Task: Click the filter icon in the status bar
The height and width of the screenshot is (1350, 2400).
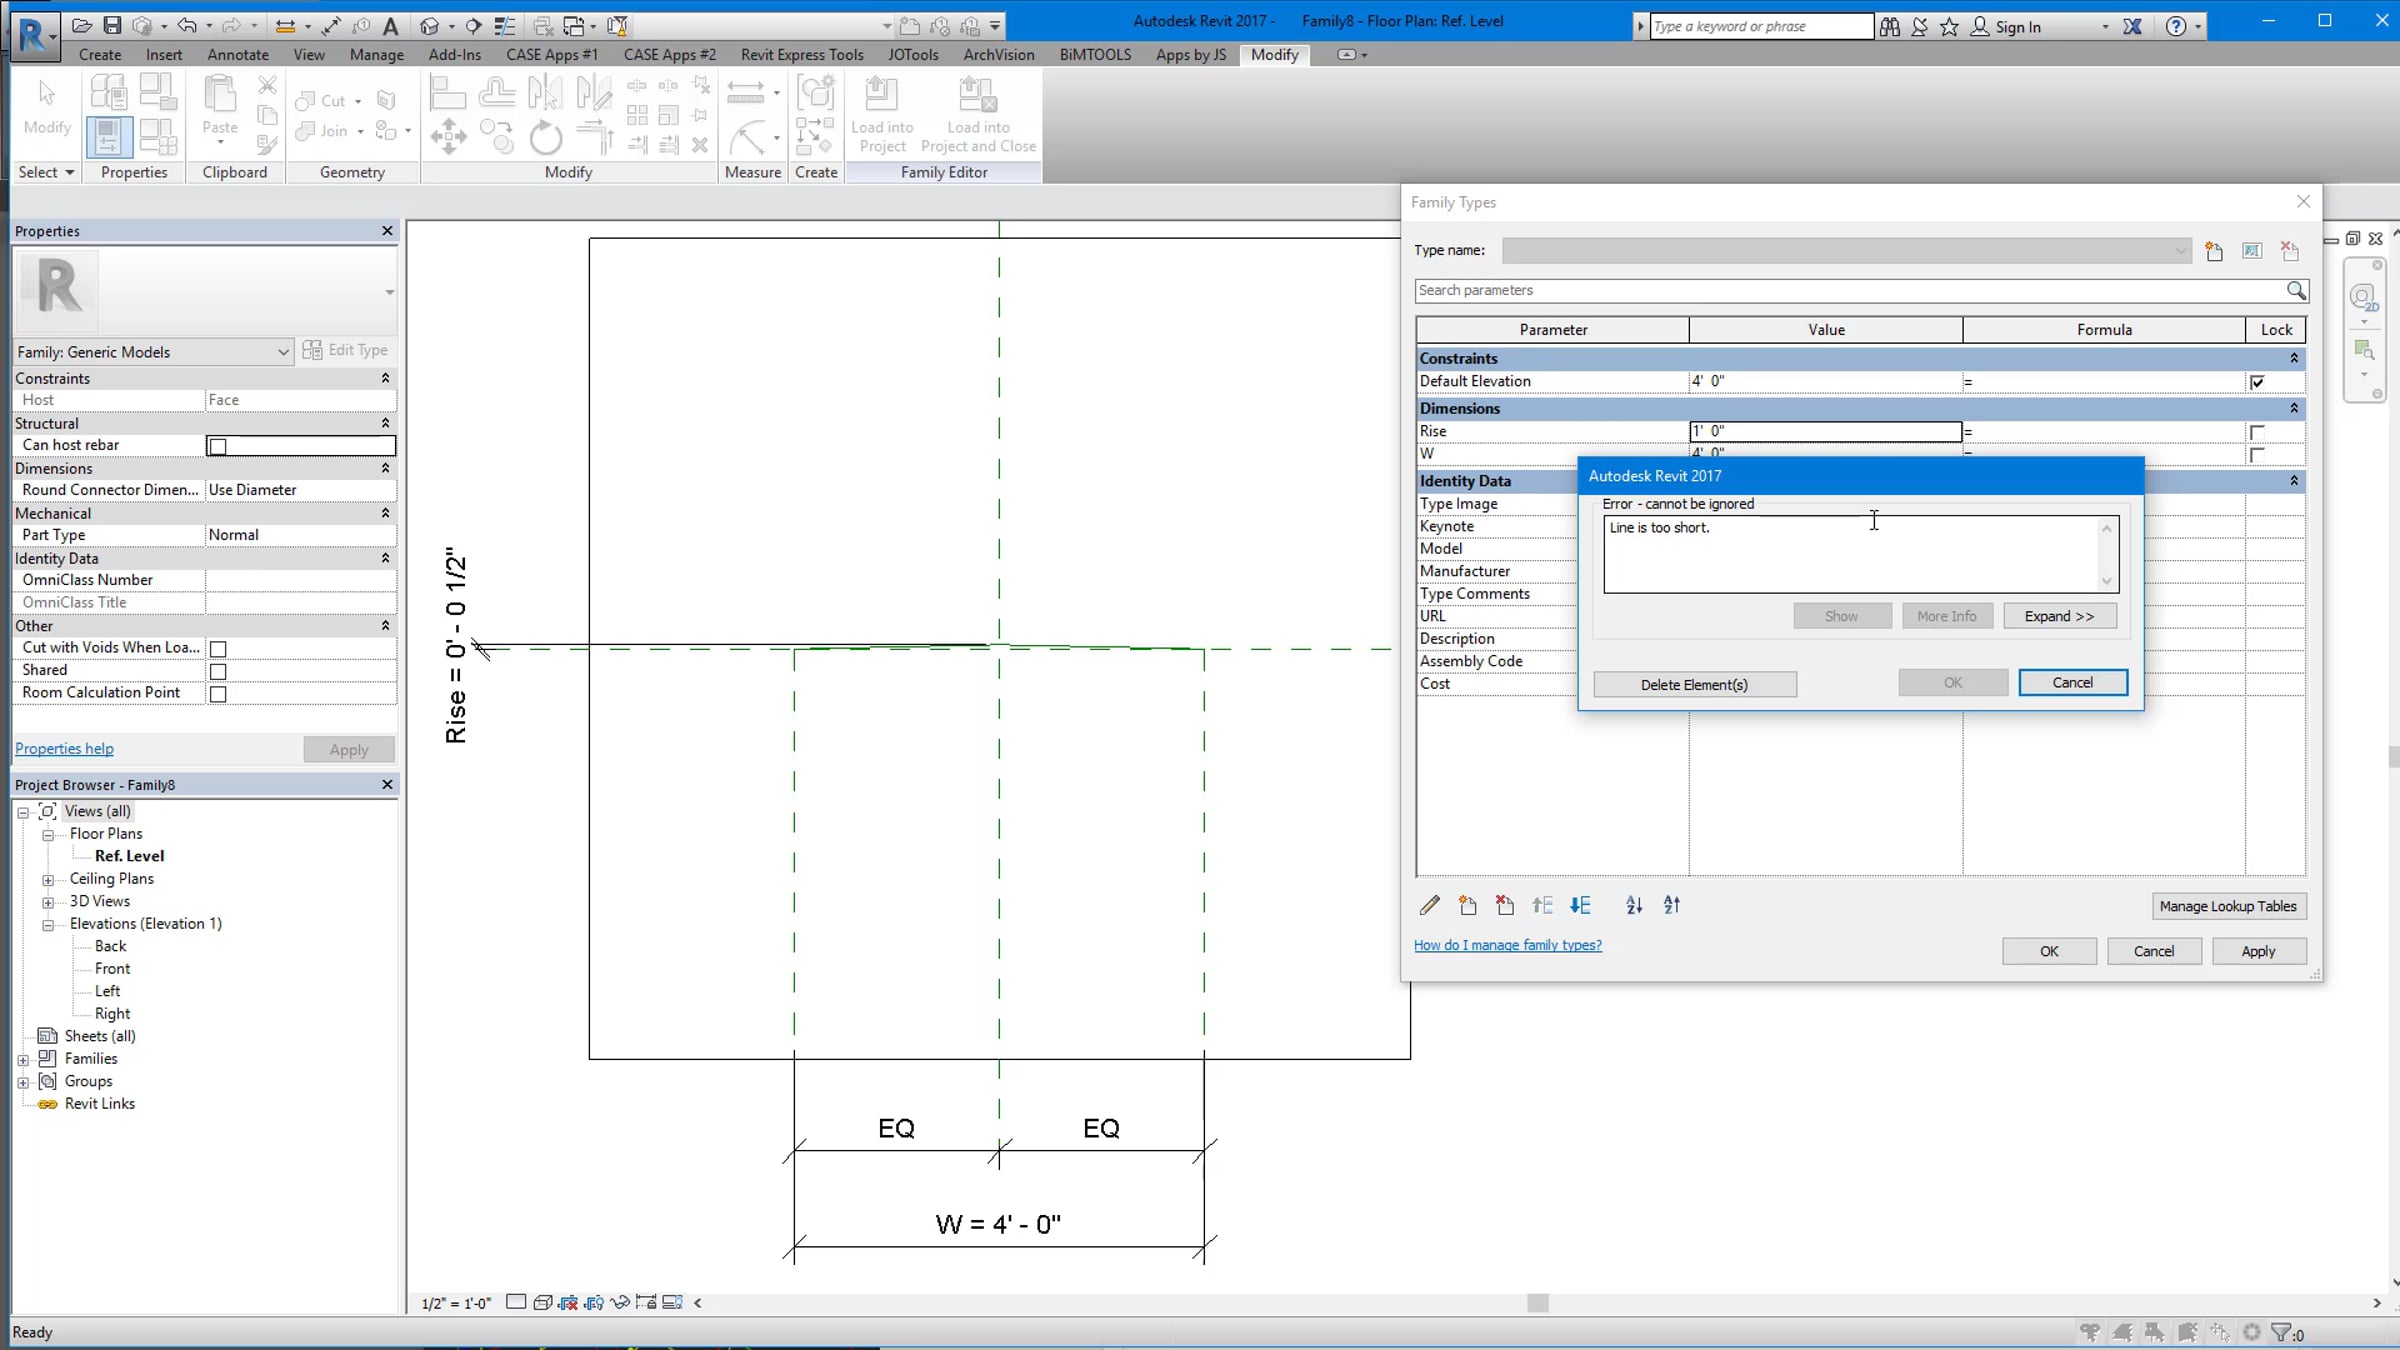Action: pos(2281,1332)
